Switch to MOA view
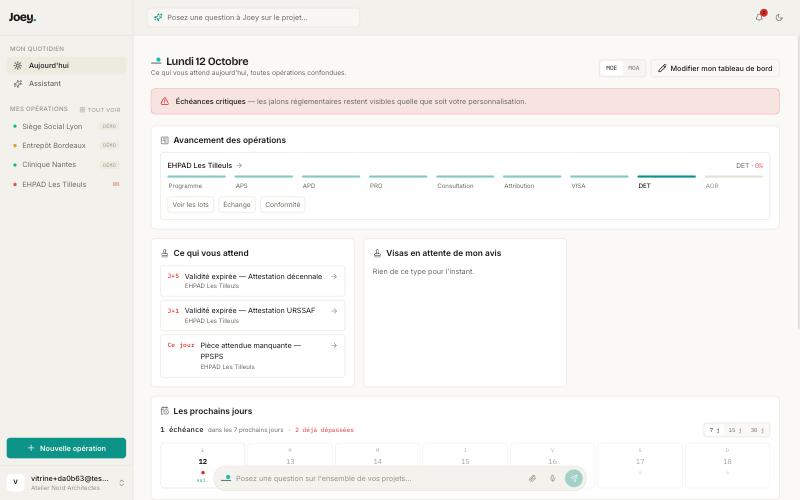The height and width of the screenshot is (500, 800). (x=633, y=68)
